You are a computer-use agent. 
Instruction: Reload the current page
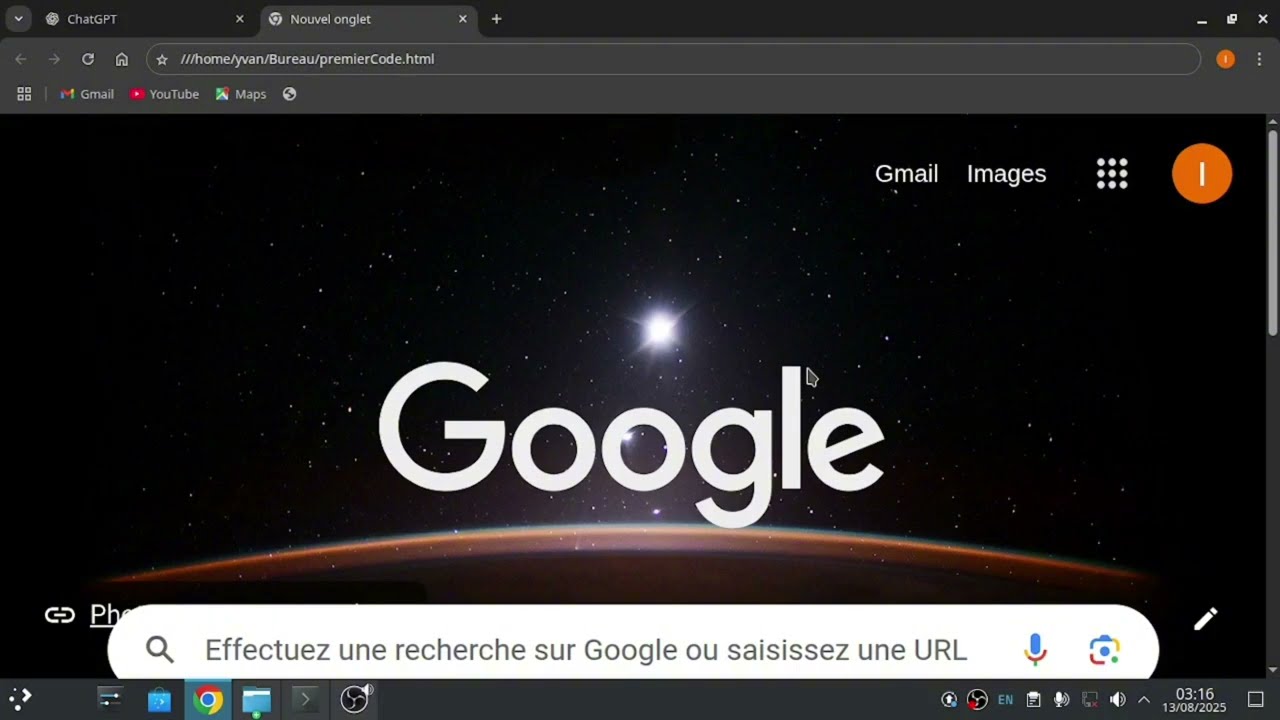pyautogui.click(x=88, y=59)
